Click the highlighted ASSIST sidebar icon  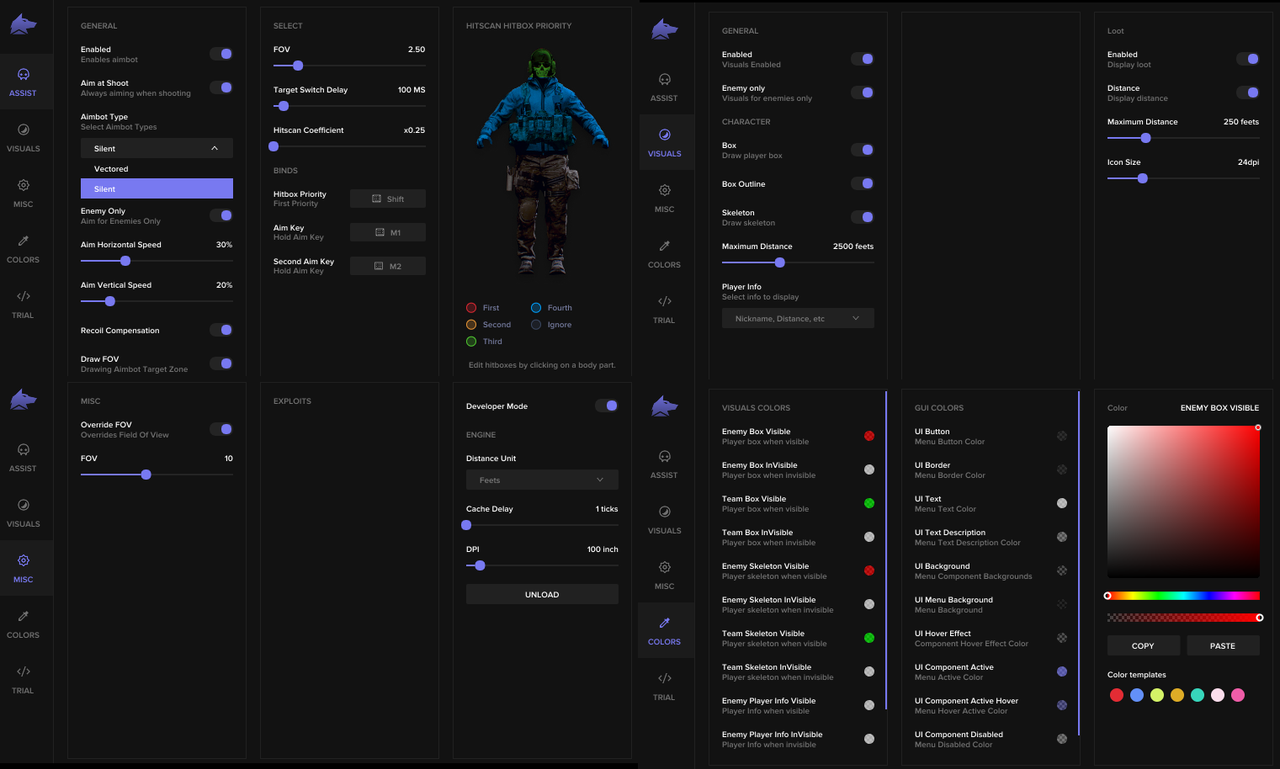[23, 75]
